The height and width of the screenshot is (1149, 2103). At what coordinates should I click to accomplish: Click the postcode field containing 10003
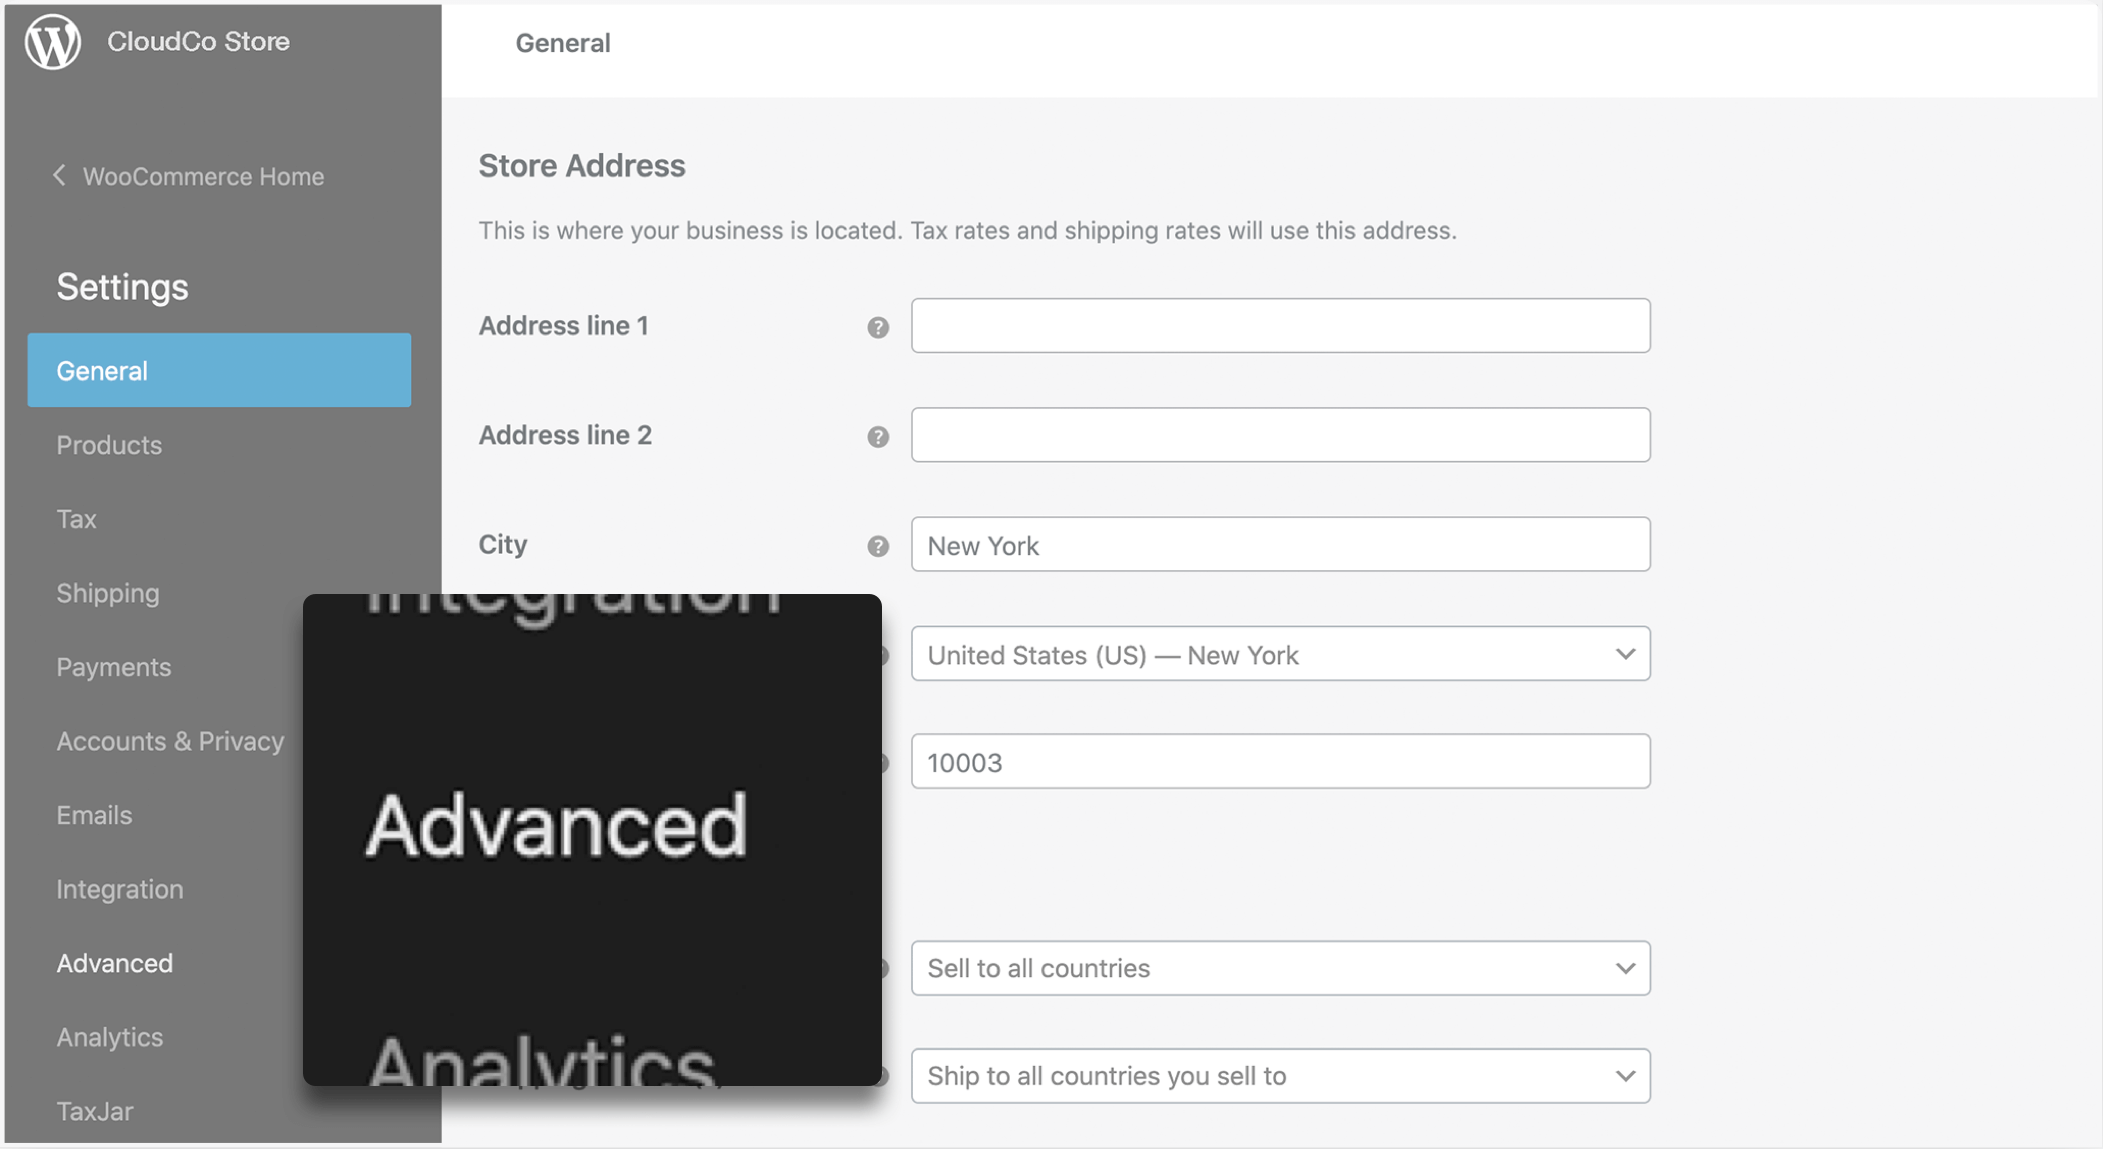pos(1280,762)
